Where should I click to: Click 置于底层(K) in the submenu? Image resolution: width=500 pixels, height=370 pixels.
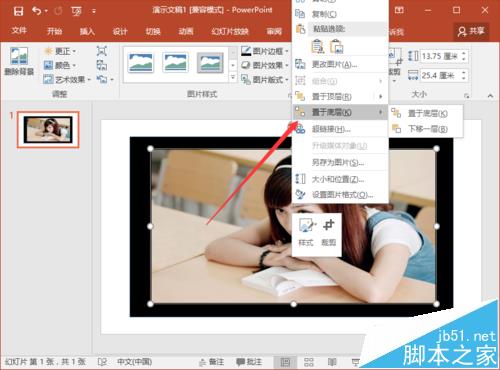(x=426, y=113)
